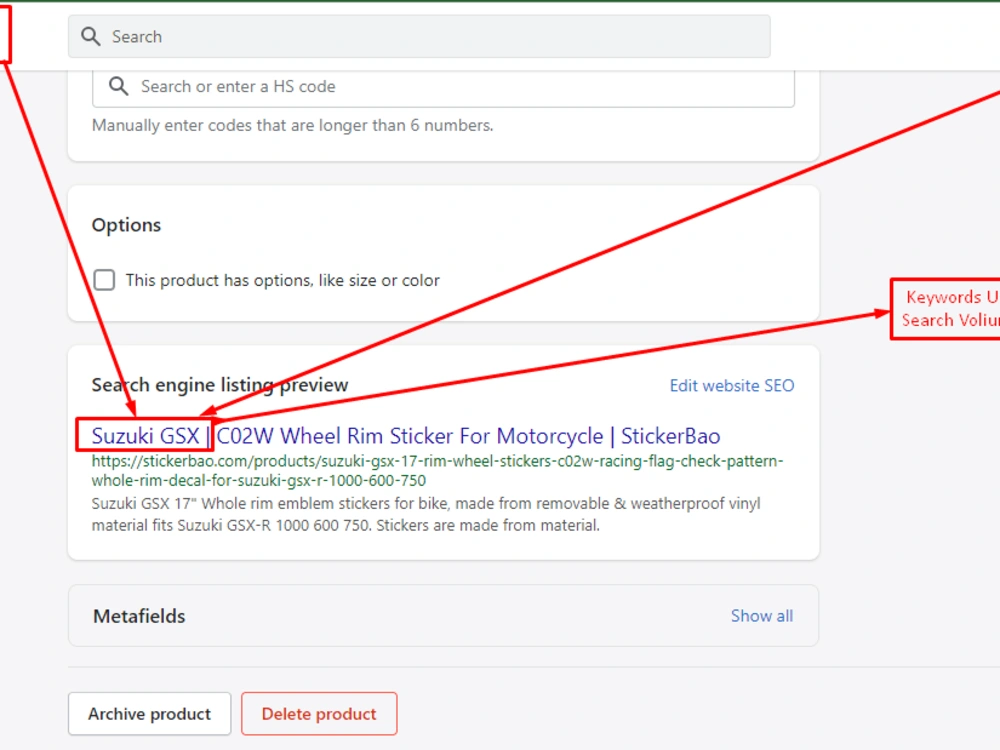
Task: Open Show all under Metafields
Action: click(x=761, y=616)
